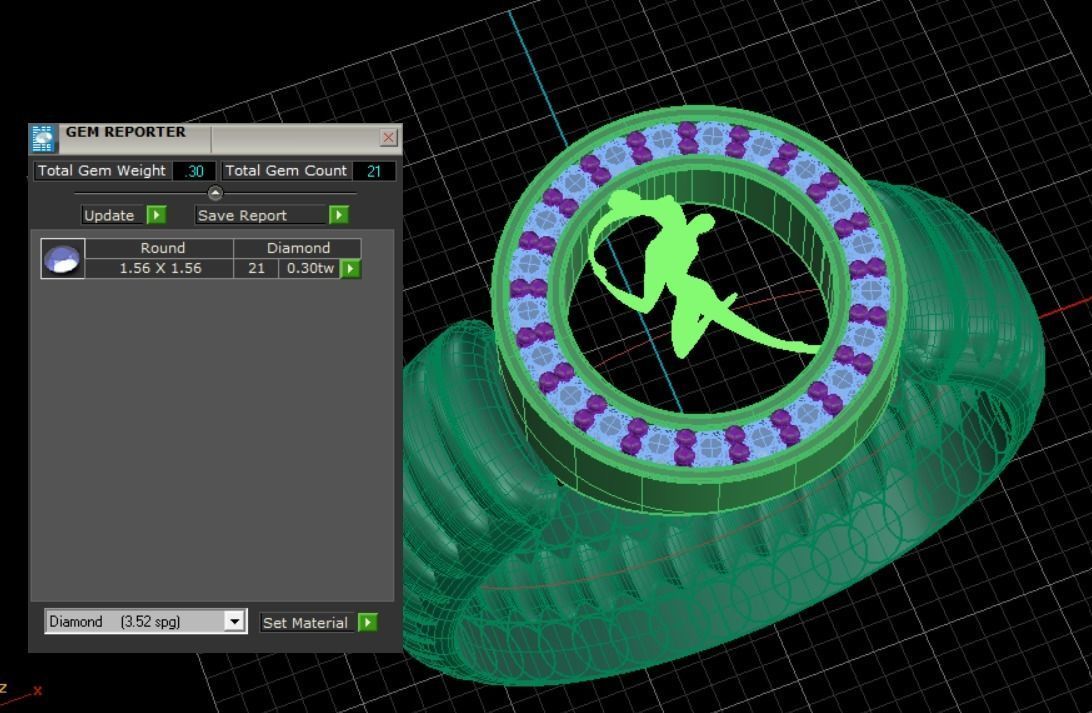The width and height of the screenshot is (1092, 713).
Task: Collapse the panel using the round arrow handle
Action: tap(215, 193)
